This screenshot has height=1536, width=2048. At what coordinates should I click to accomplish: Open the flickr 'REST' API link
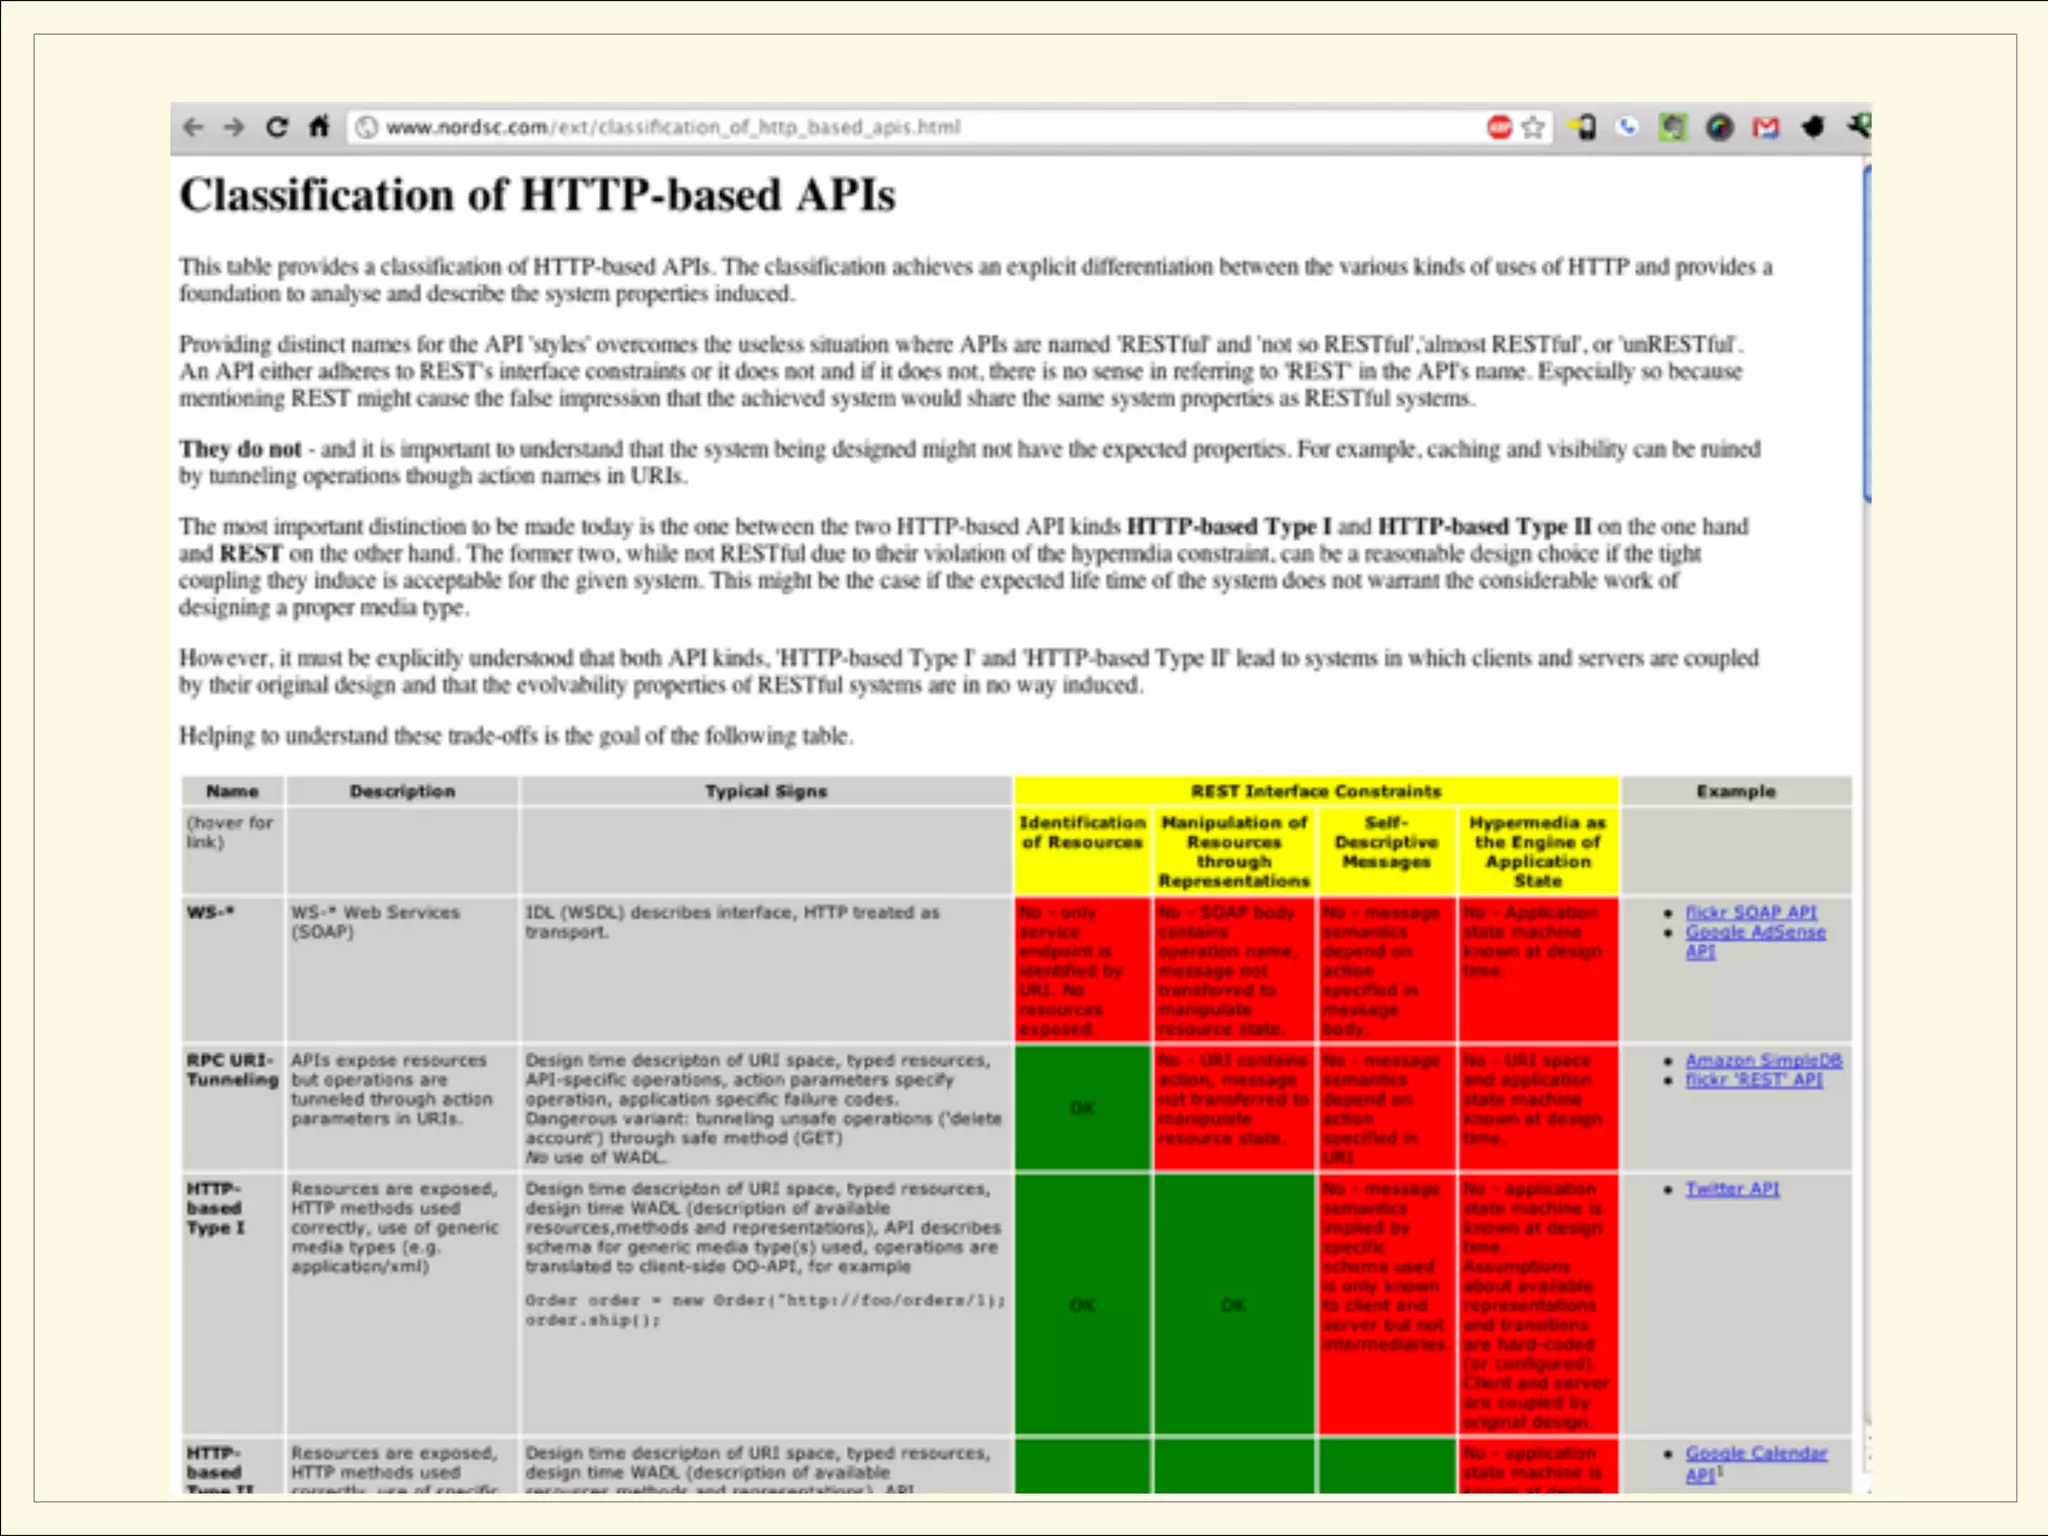click(1753, 1080)
